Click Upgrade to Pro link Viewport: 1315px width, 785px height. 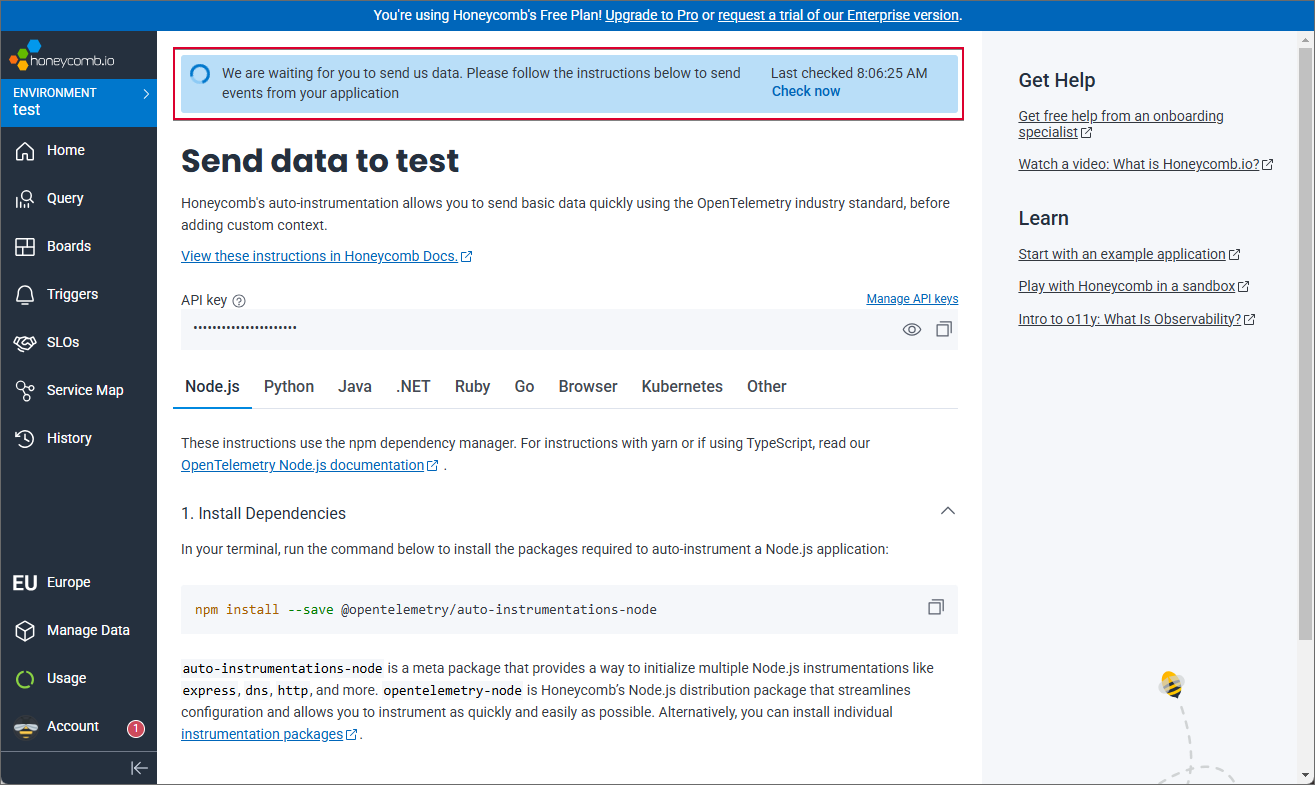[651, 15]
